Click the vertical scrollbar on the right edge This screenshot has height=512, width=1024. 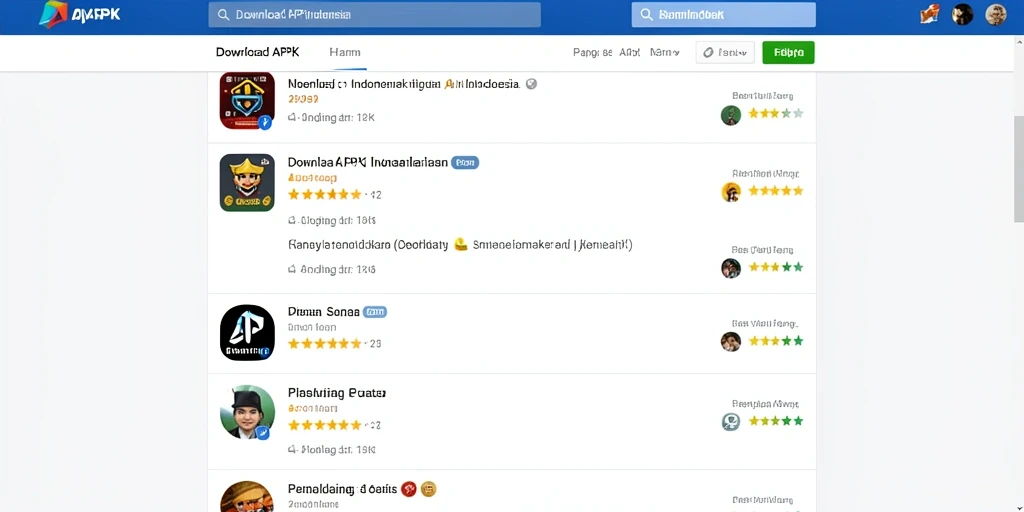(x=1018, y=168)
